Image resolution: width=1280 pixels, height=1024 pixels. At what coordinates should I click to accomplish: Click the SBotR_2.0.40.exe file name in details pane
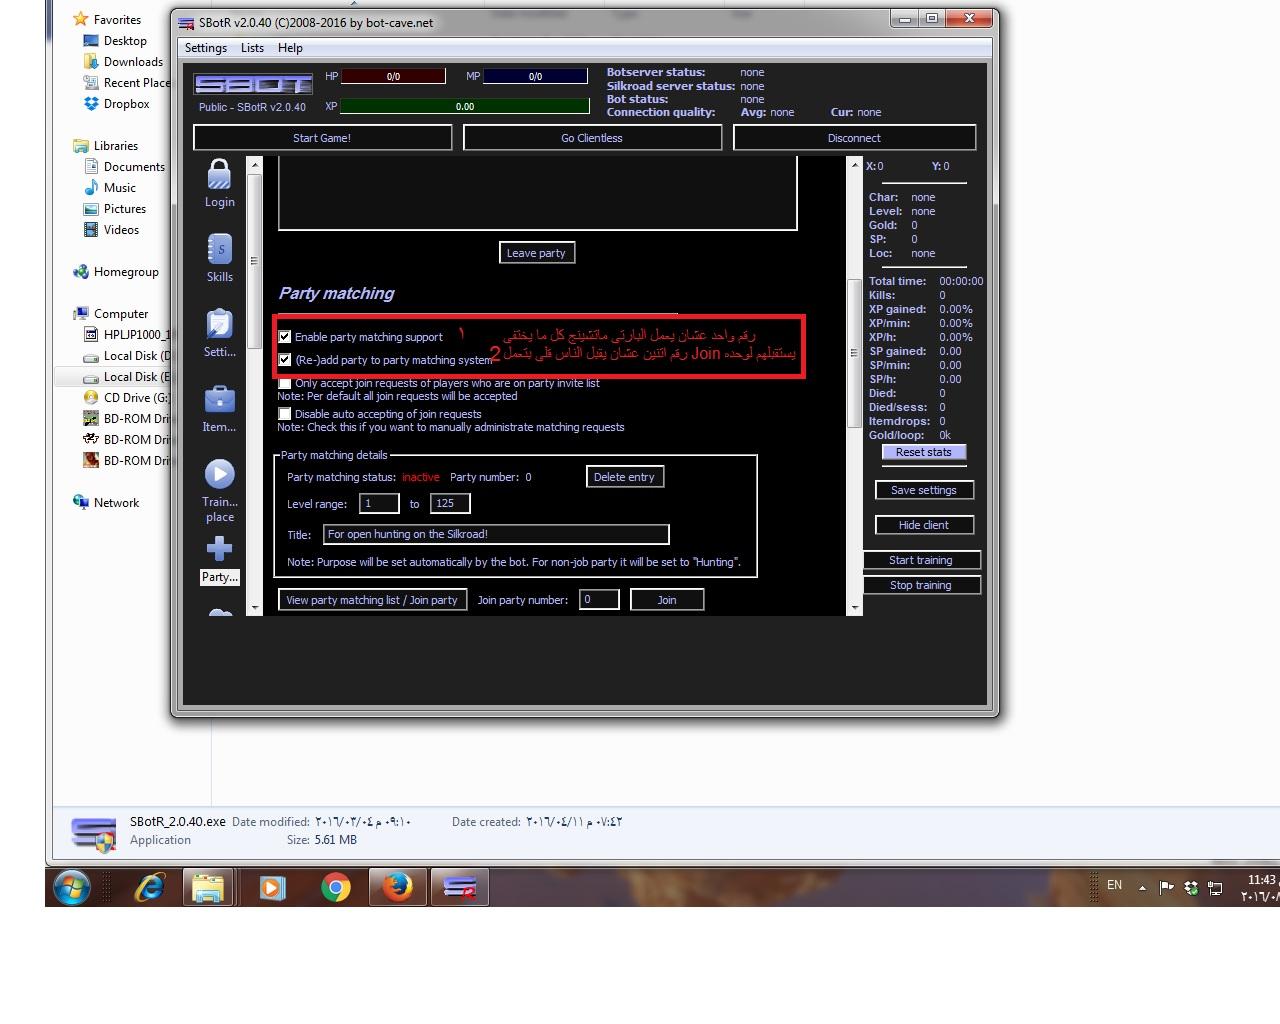click(x=178, y=822)
